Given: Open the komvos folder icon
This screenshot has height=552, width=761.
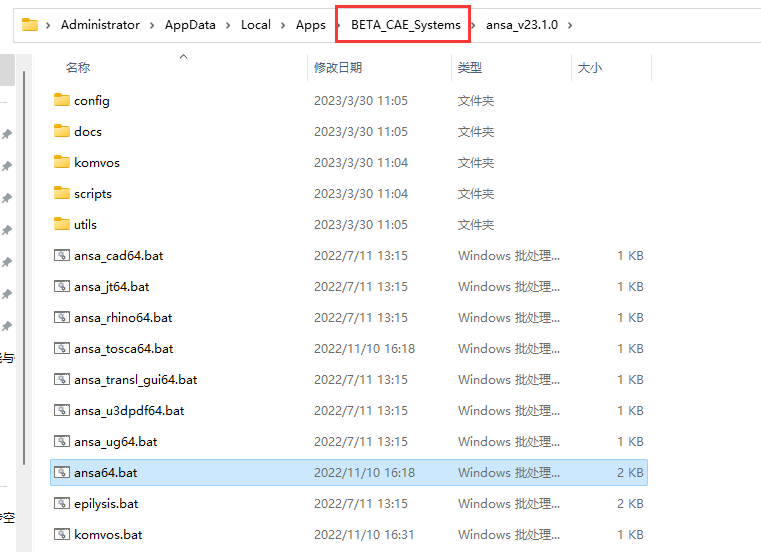Looking at the screenshot, I should pyautogui.click(x=62, y=162).
